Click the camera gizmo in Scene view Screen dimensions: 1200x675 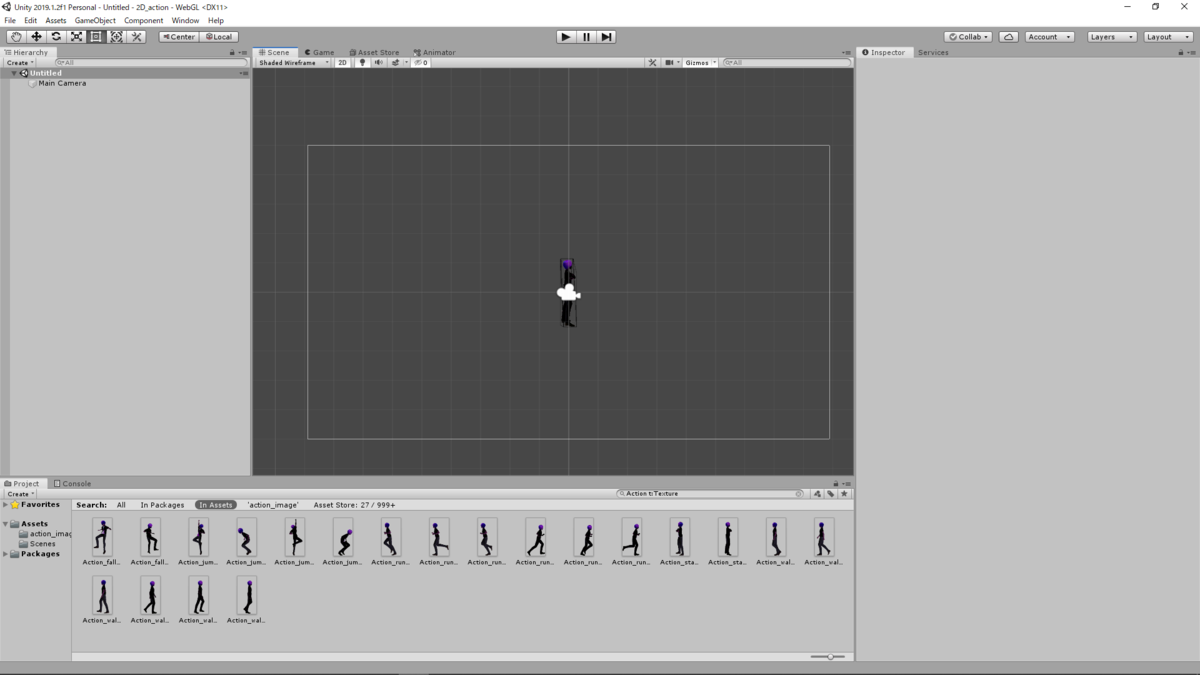[x=568, y=293]
